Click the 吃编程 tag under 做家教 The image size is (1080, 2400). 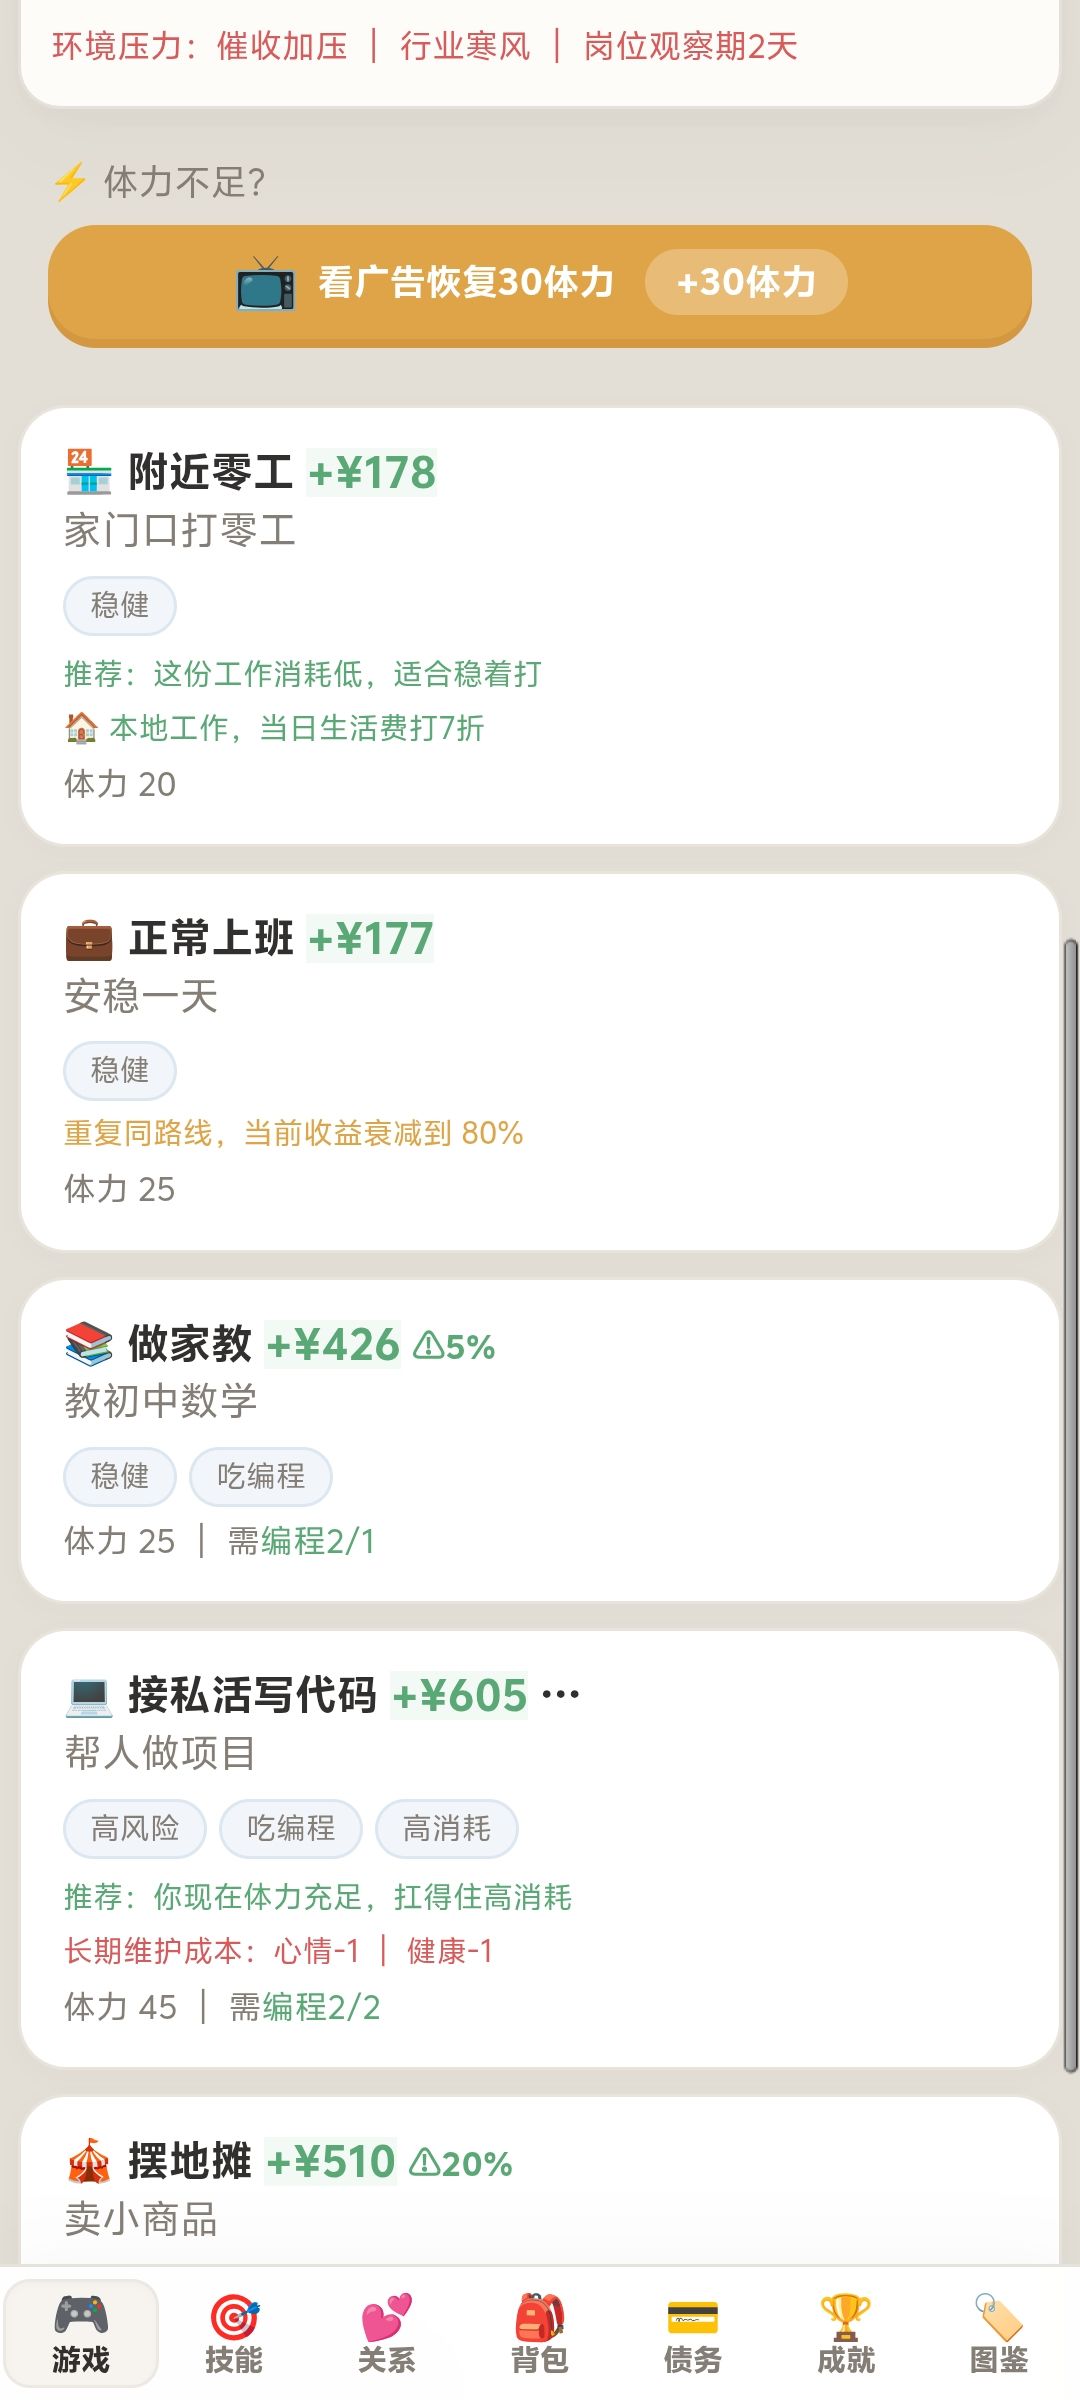pyautogui.click(x=261, y=1476)
